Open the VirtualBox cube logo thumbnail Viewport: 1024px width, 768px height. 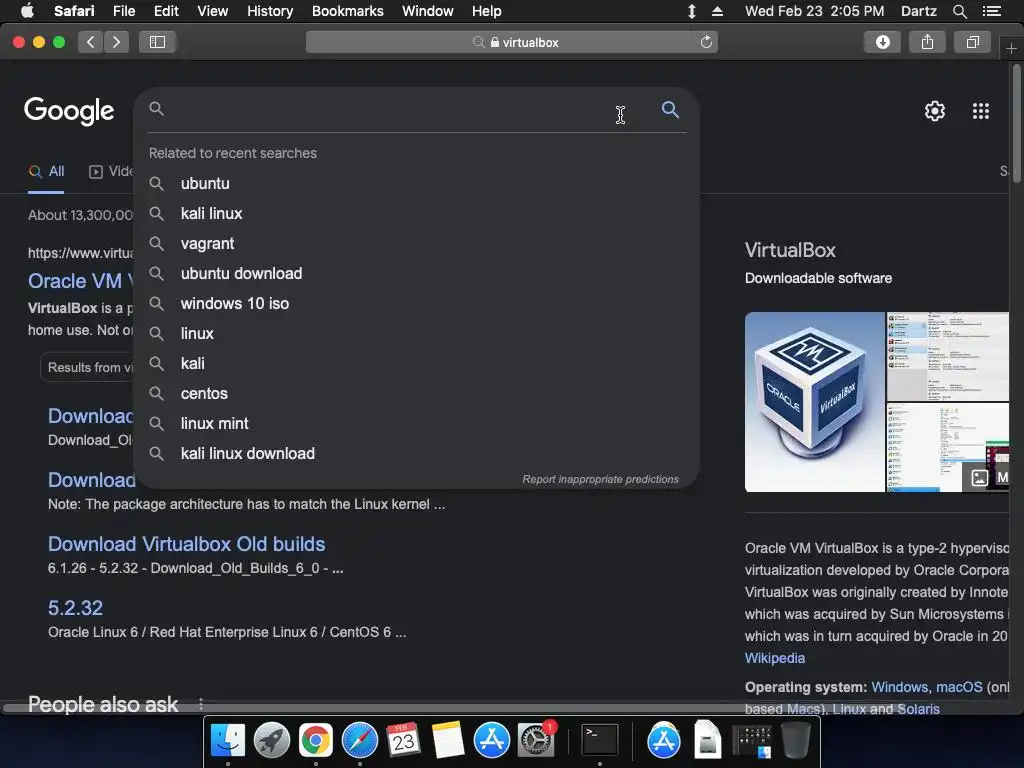[x=814, y=402]
